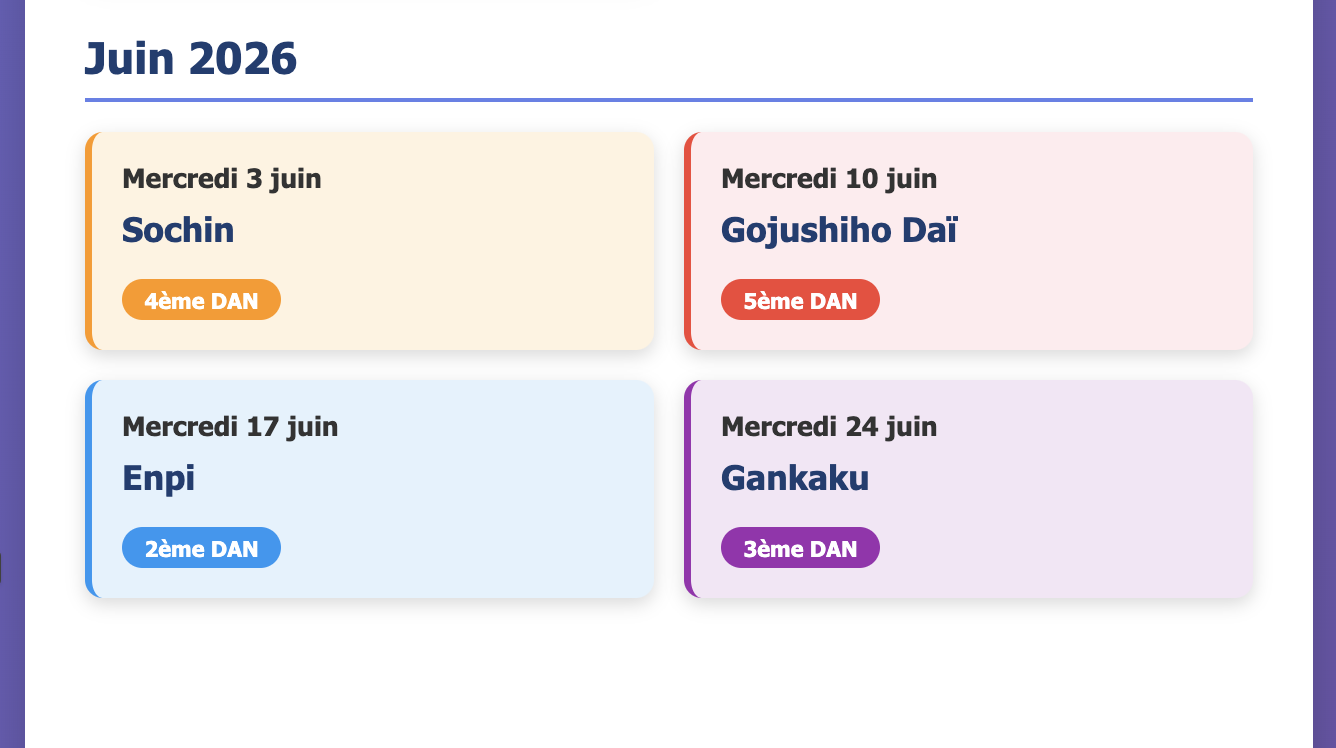Select the blue 2ème DAN badge
This screenshot has height=748, width=1336.
click(x=201, y=547)
